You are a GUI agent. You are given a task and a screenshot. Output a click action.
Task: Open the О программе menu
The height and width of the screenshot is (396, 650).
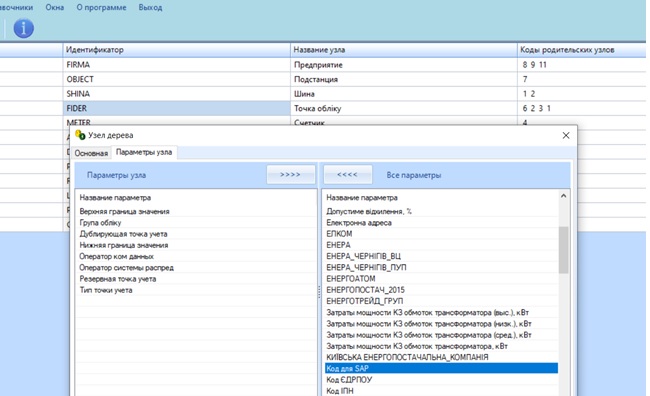101,7
